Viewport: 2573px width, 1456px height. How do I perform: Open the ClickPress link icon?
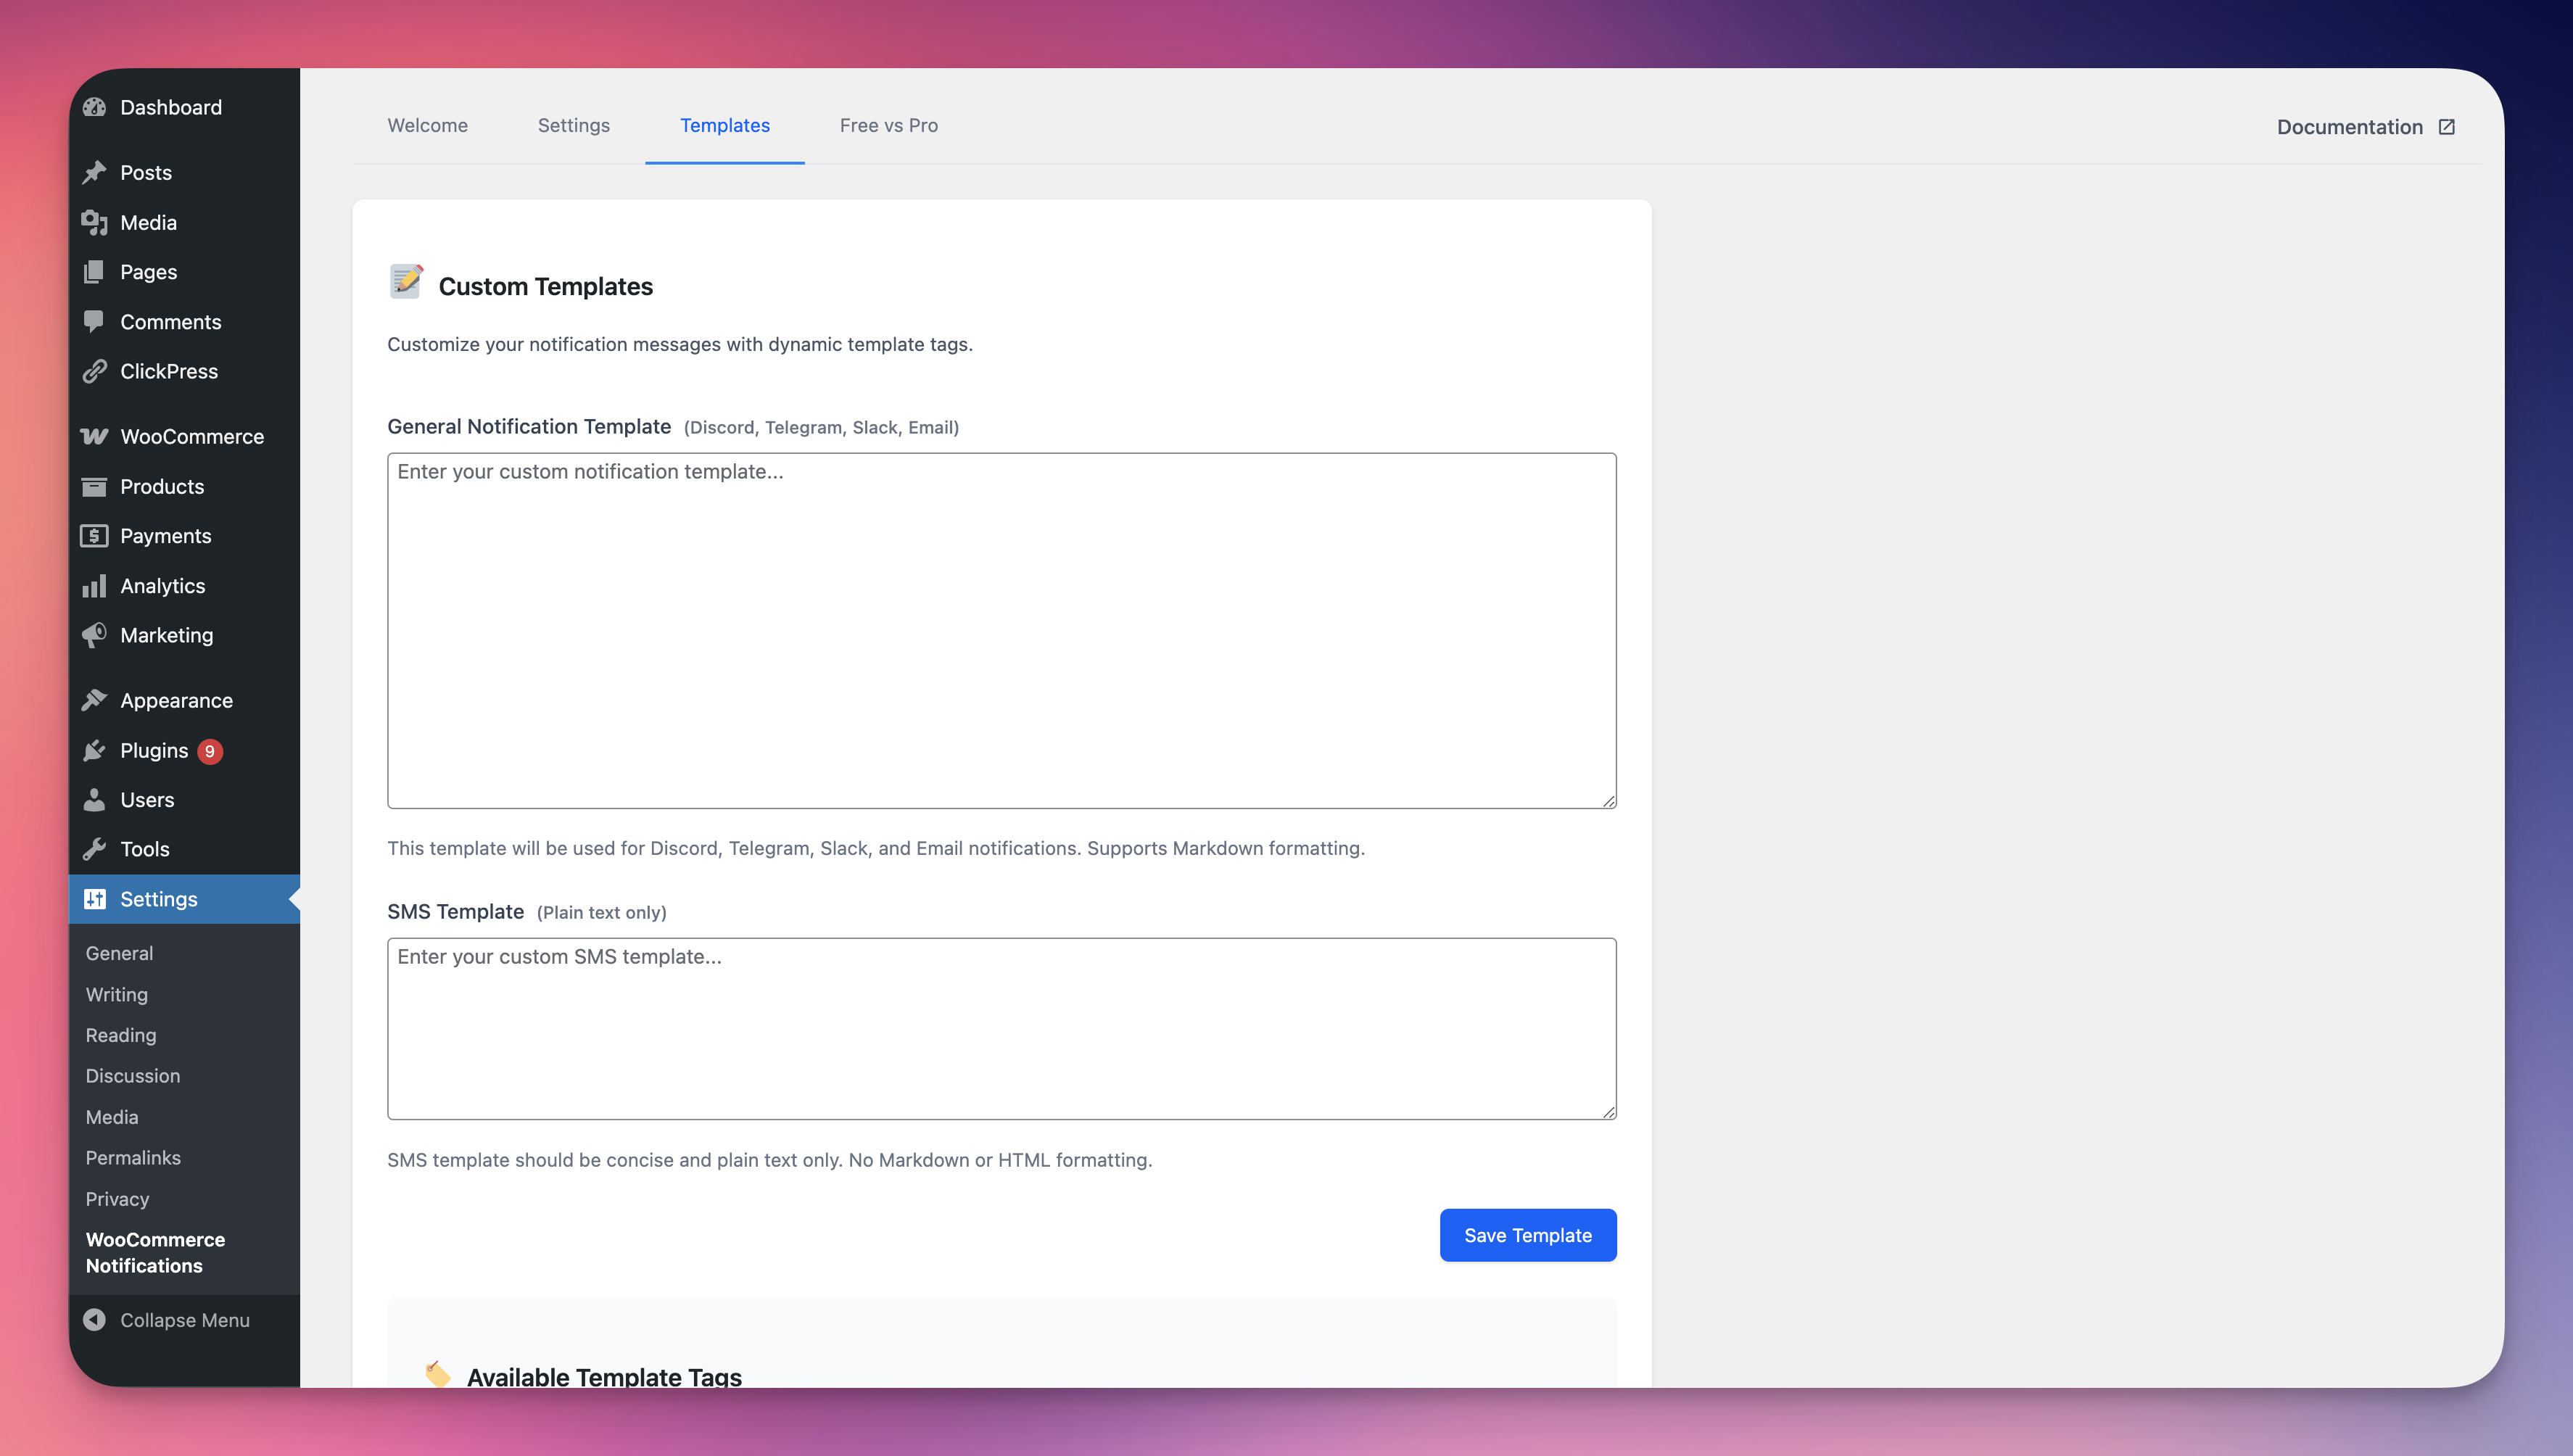(x=95, y=371)
